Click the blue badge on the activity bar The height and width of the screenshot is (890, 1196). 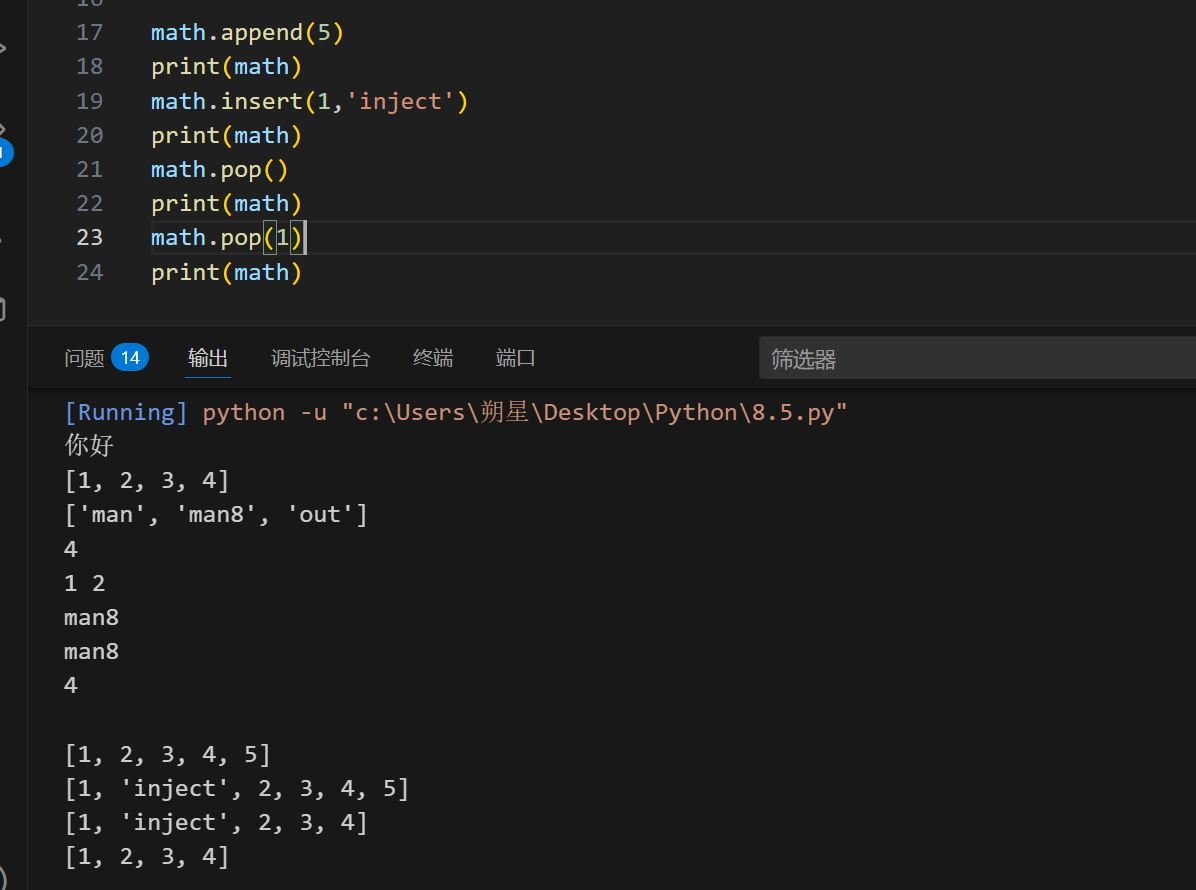click(x=5, y=153)
